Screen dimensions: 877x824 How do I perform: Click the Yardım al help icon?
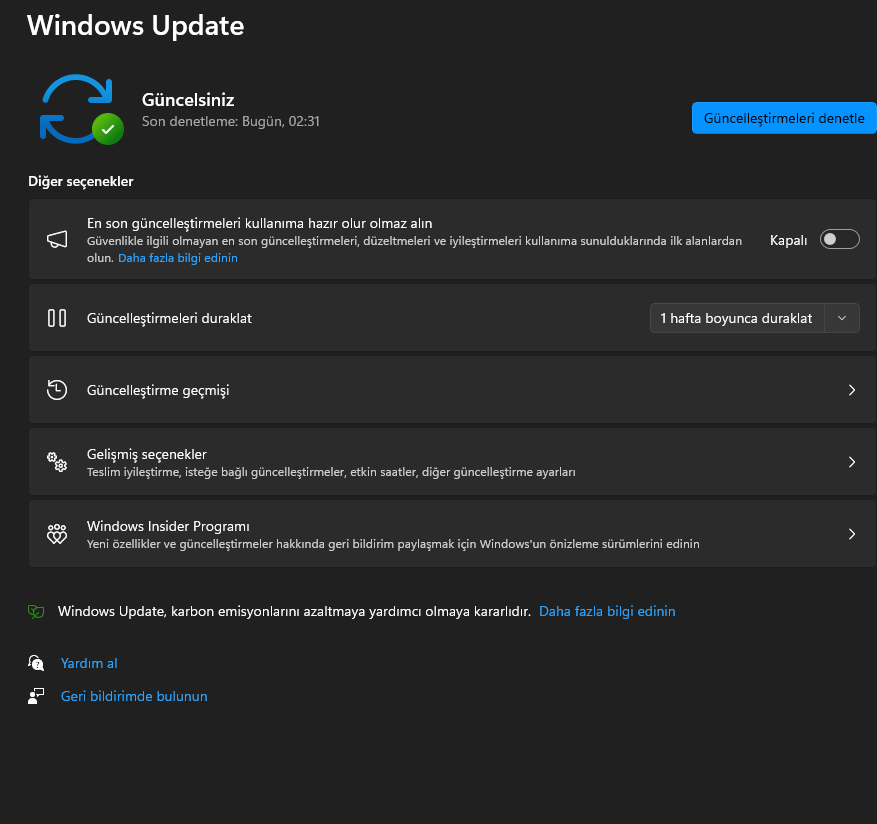point(36,663)
